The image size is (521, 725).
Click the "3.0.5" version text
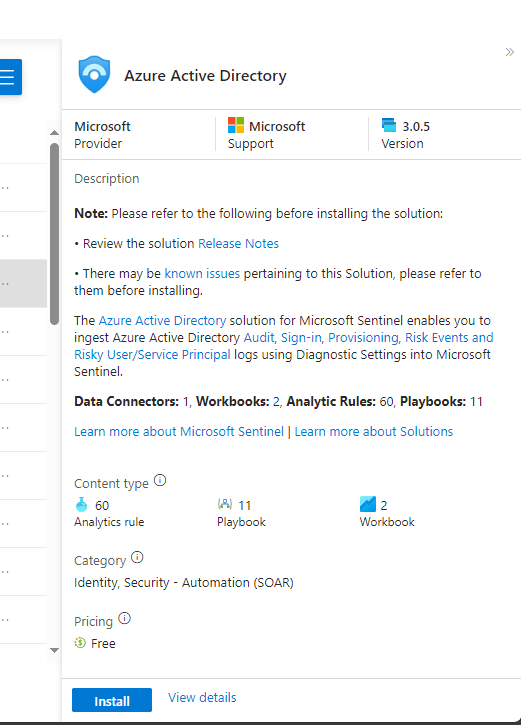[416, 126]
